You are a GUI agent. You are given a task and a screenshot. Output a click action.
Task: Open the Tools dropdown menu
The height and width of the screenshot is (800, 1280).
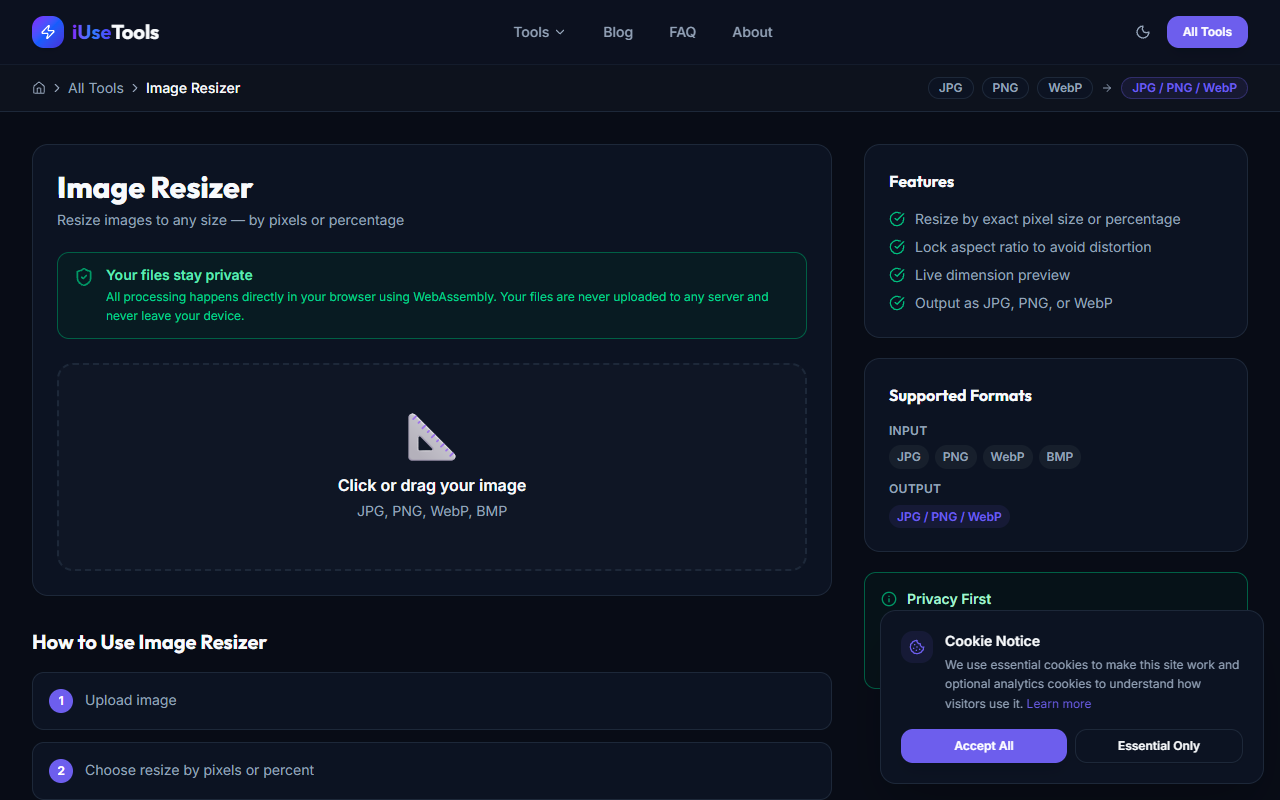click(x=538, y=31)
